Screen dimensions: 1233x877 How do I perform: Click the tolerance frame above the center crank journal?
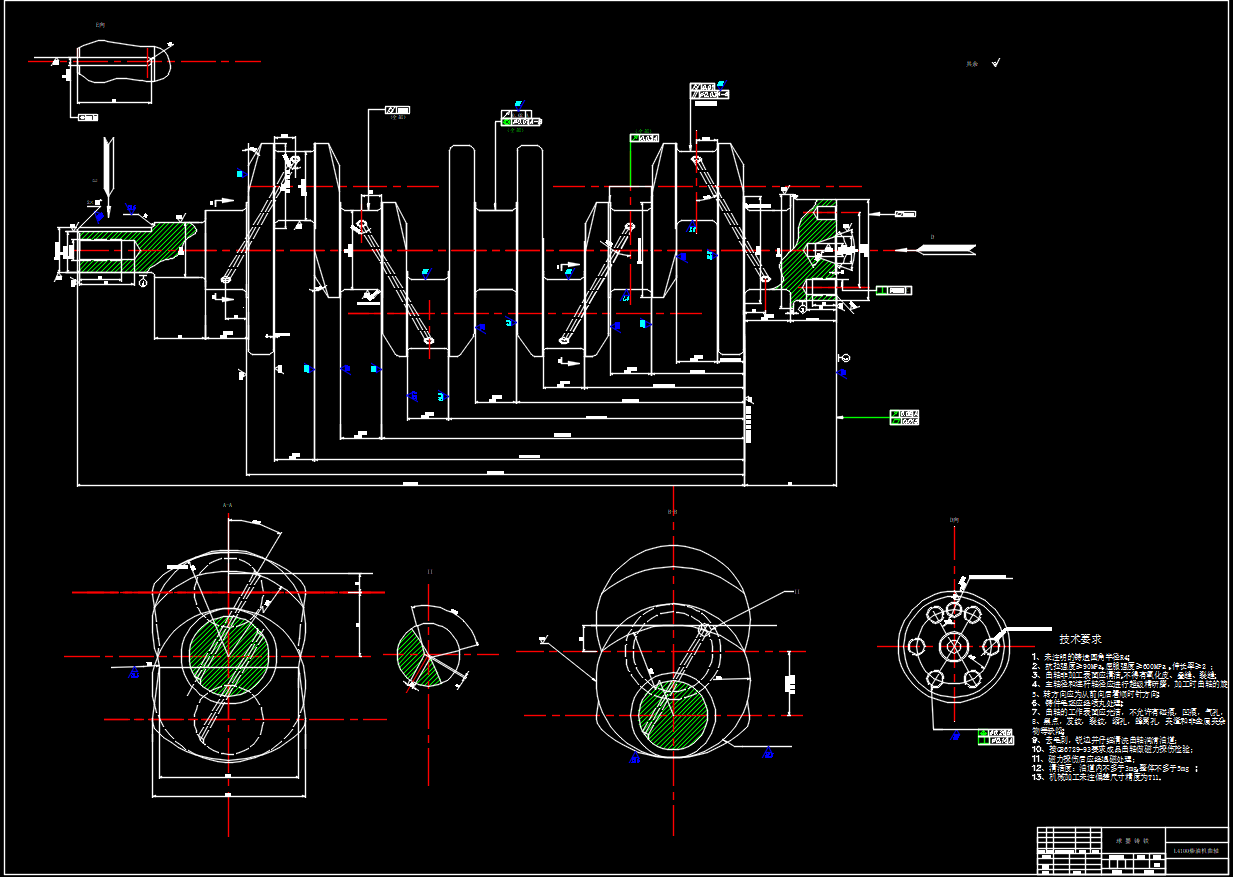(x=521, y=121)
